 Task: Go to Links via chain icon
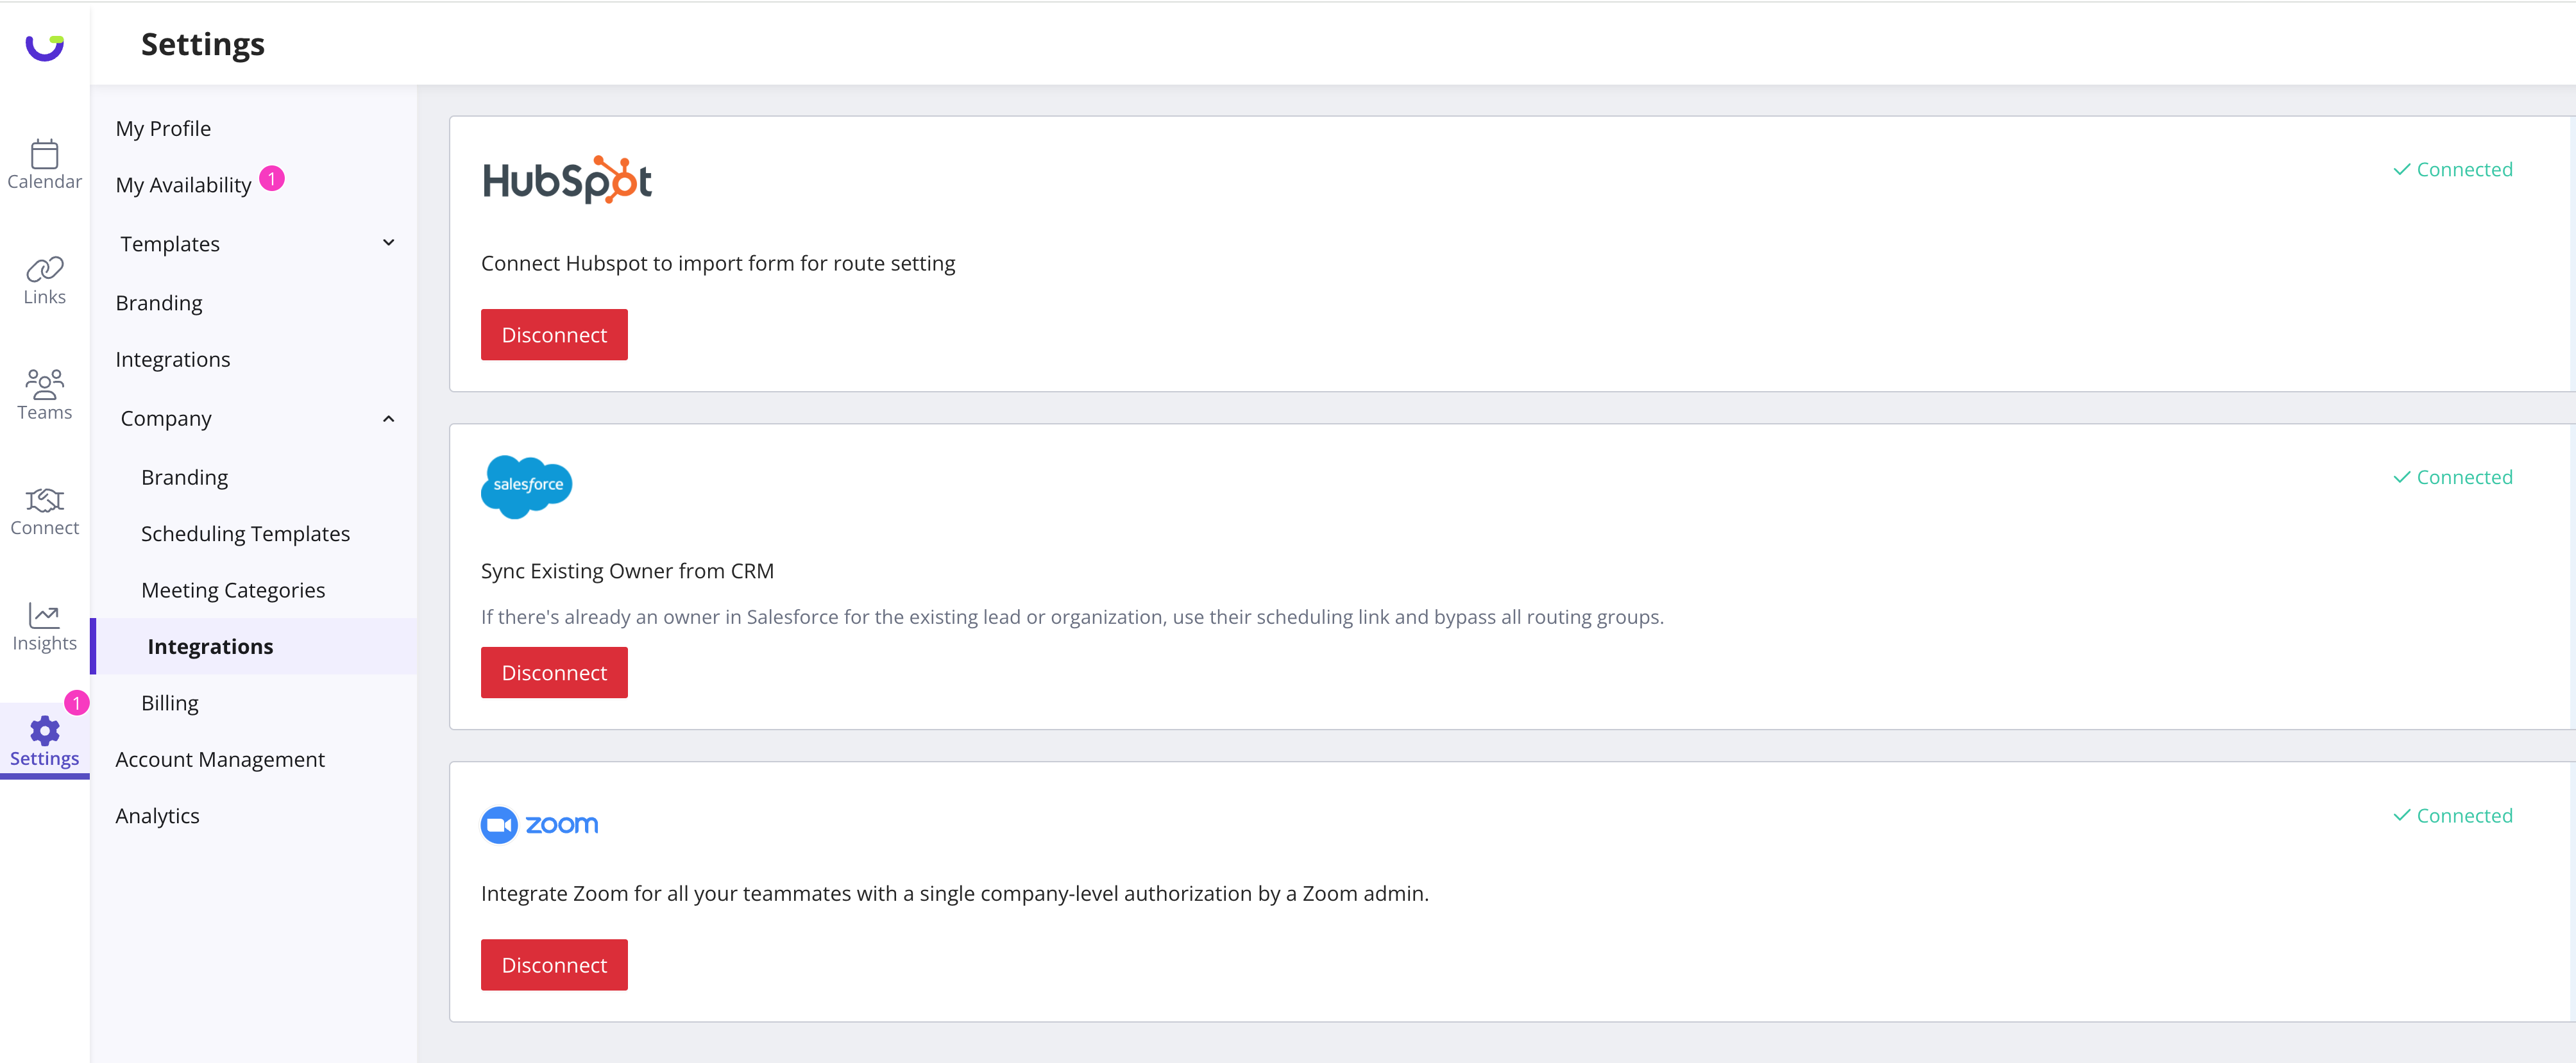click(44, 269)
